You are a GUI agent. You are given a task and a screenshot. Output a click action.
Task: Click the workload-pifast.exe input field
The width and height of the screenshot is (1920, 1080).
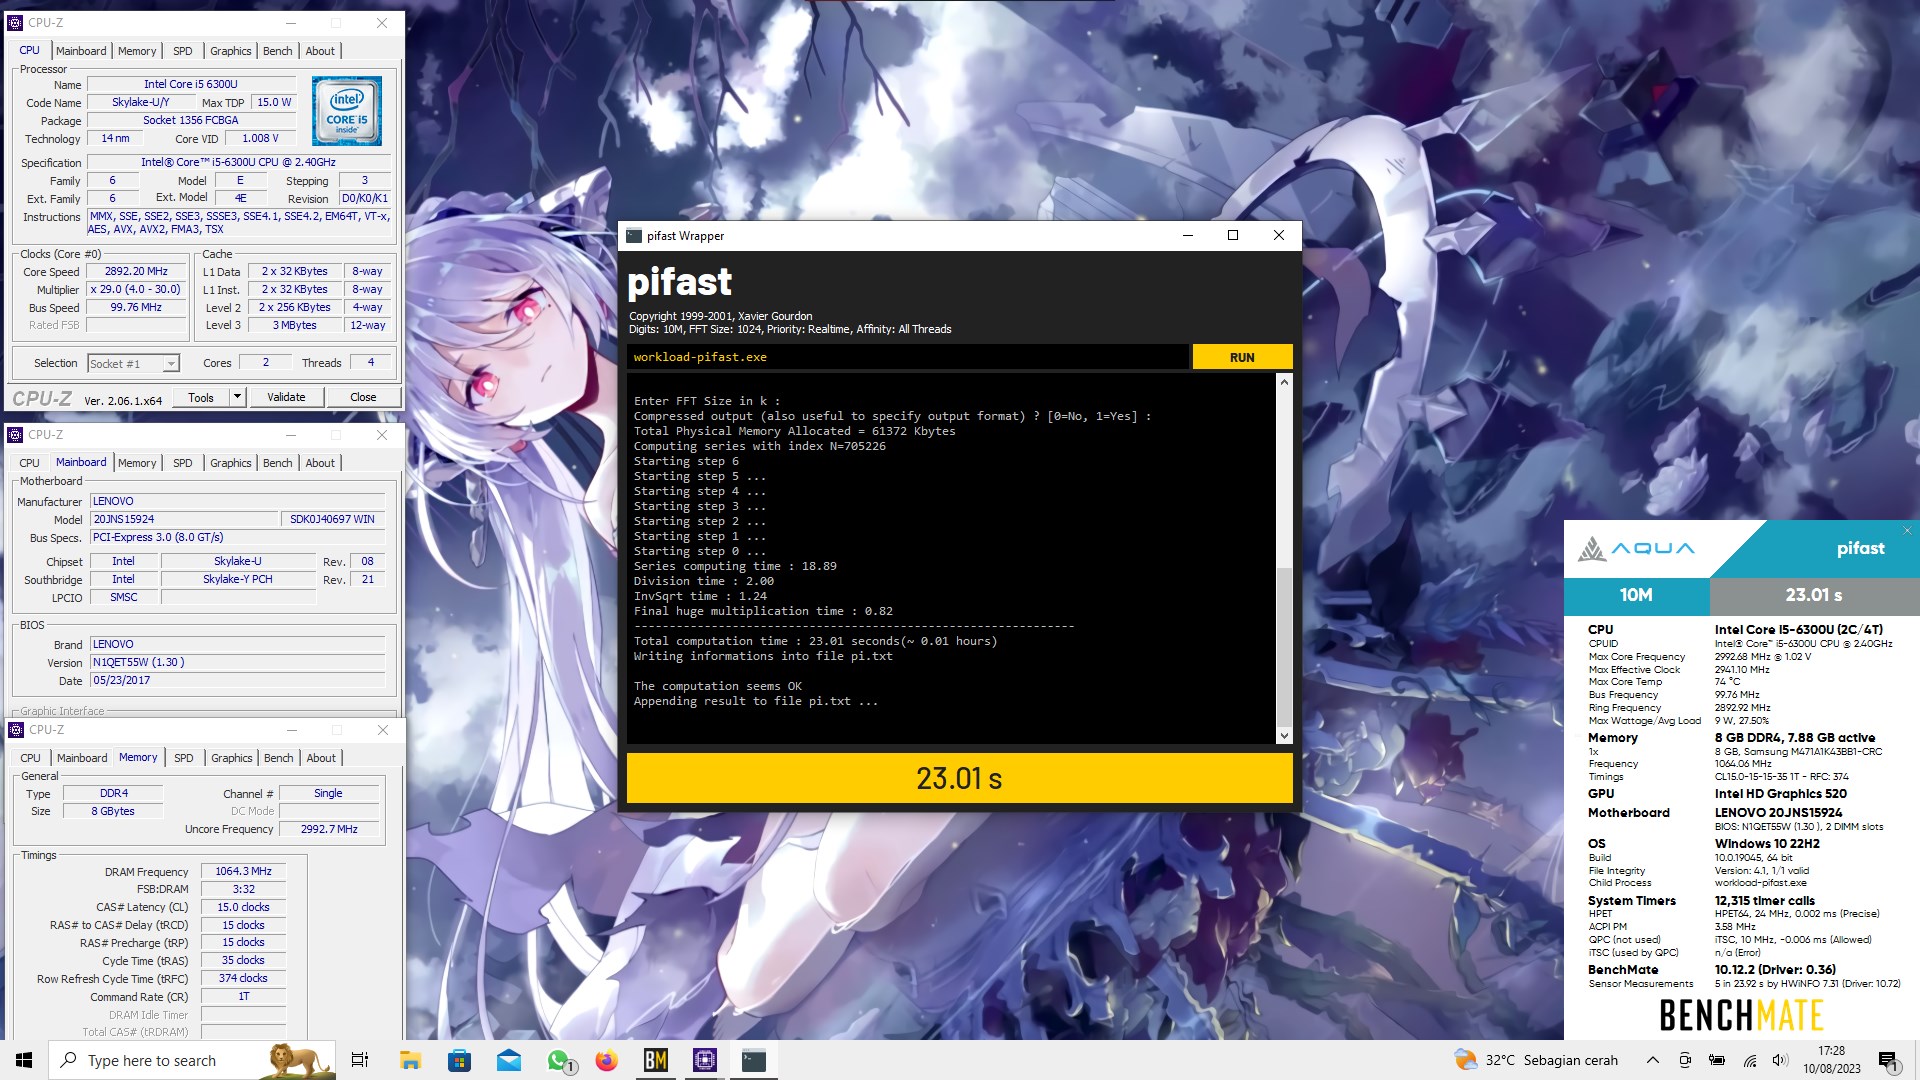[x=908, y=357]
